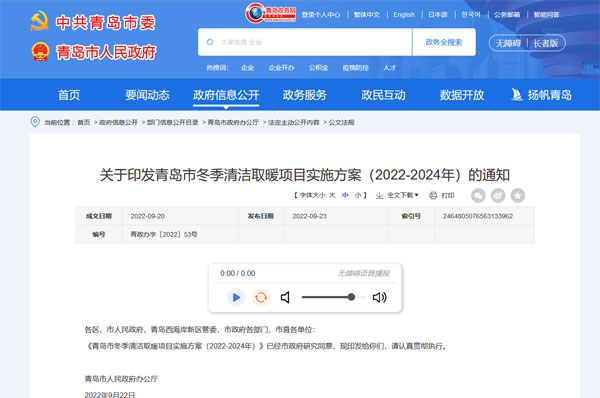Viewport: 600px width, 398px height.
Task: Click the 无障碍语音播报 label
Action: 364,273
